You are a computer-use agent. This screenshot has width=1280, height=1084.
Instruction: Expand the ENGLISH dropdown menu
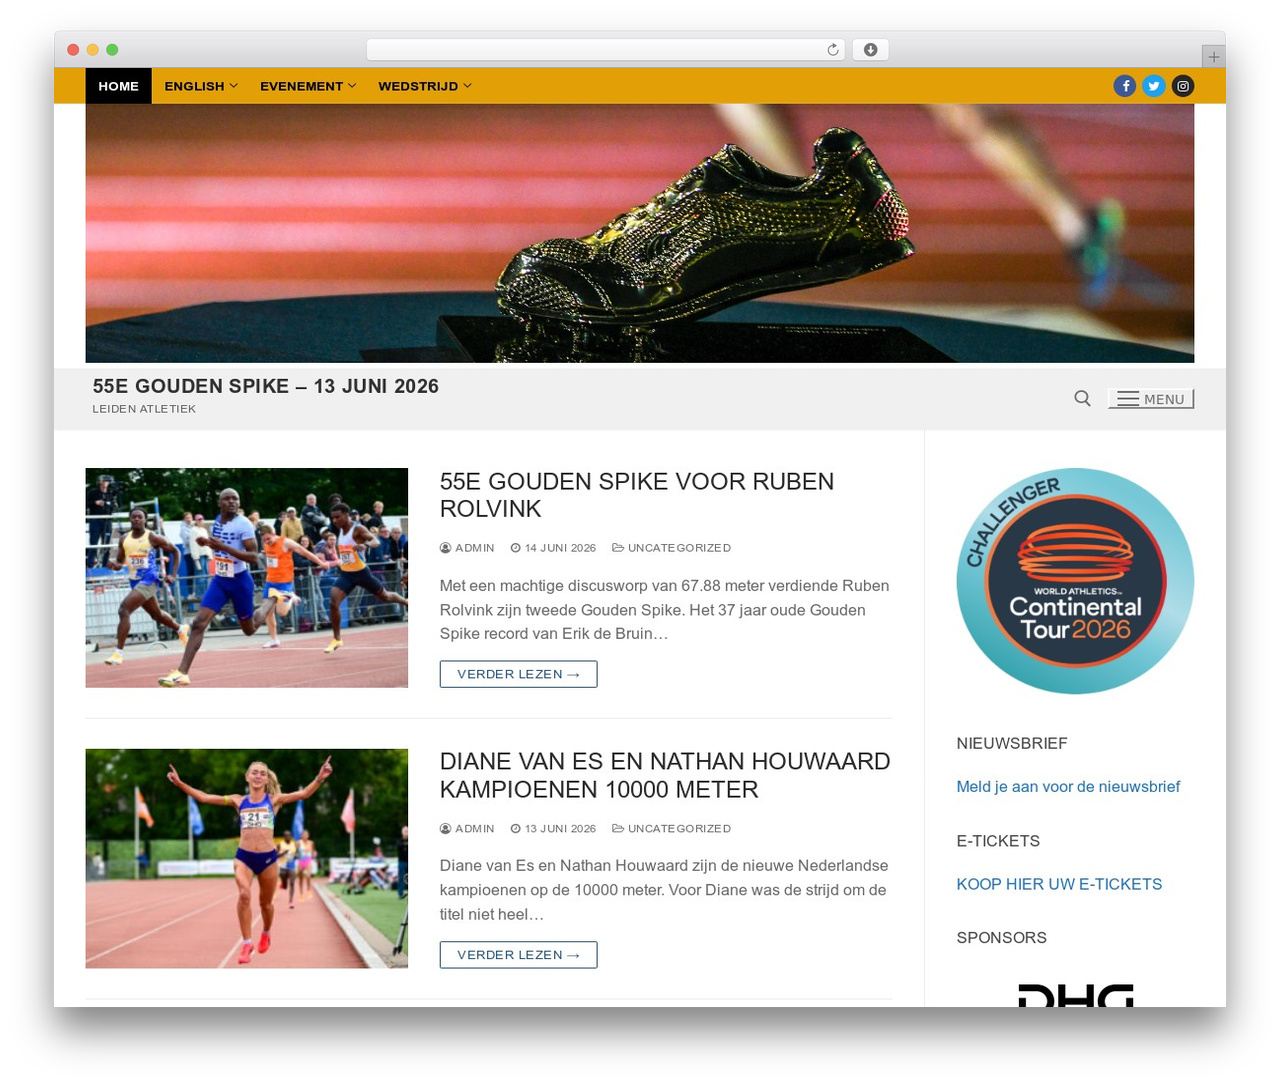[201, 86]
